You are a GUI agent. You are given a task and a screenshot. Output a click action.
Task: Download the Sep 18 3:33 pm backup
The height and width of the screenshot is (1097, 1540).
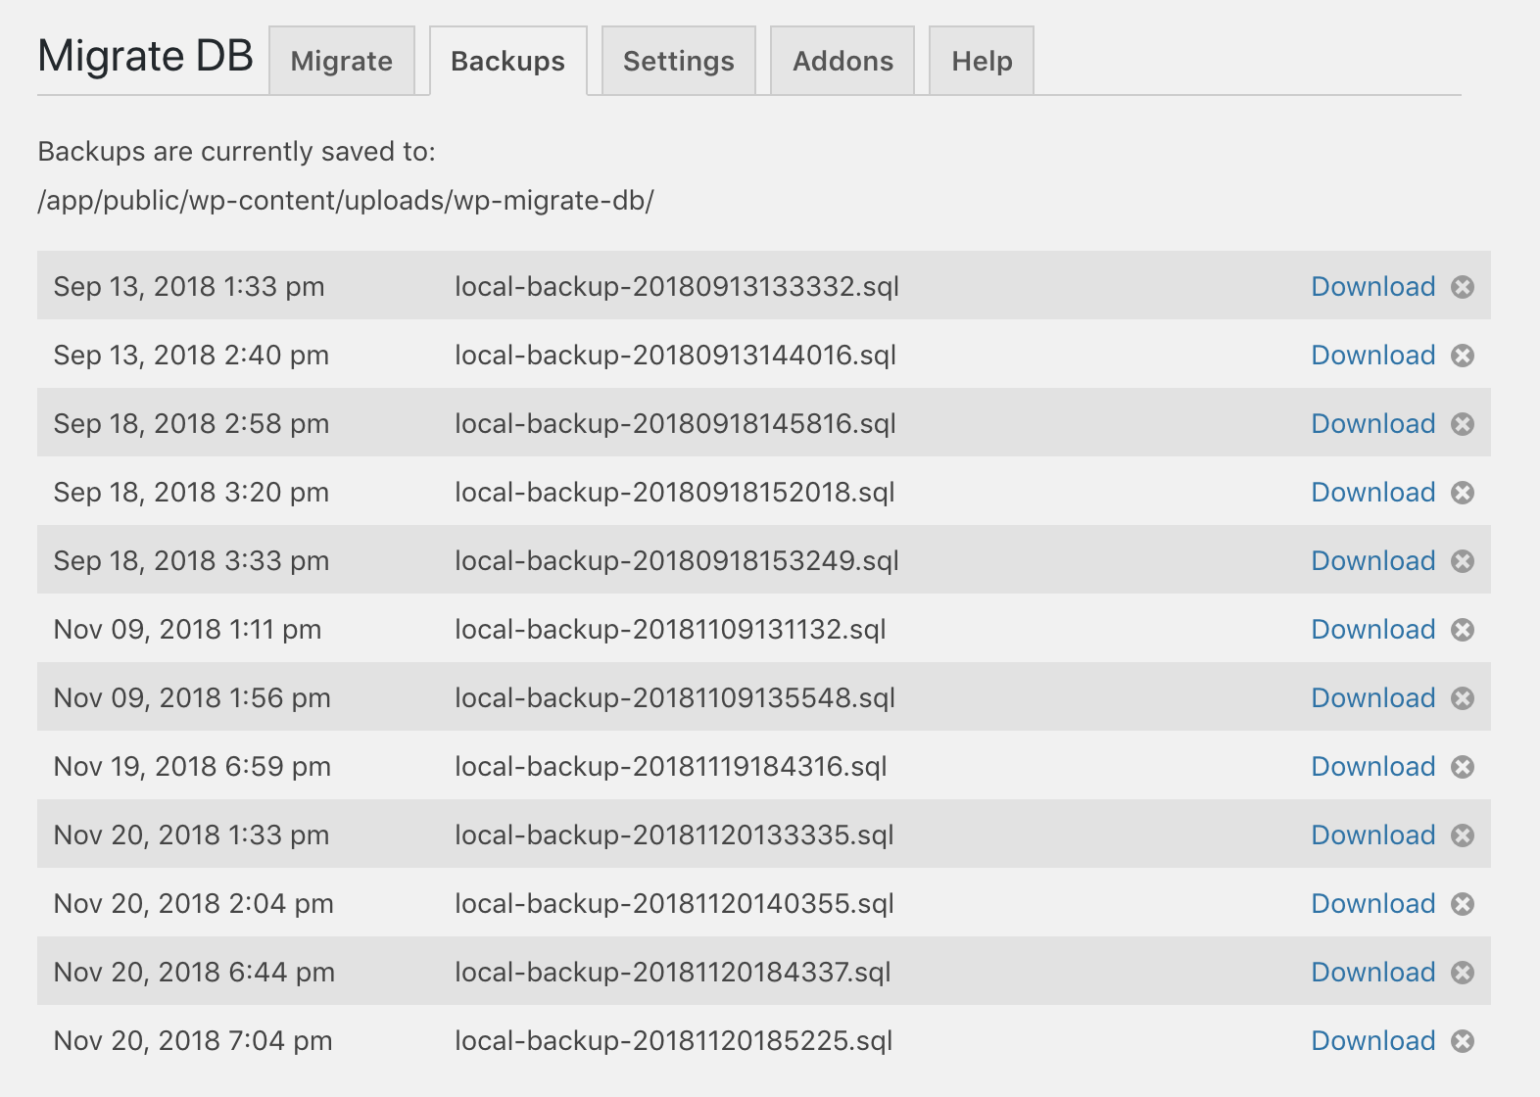1373,561
